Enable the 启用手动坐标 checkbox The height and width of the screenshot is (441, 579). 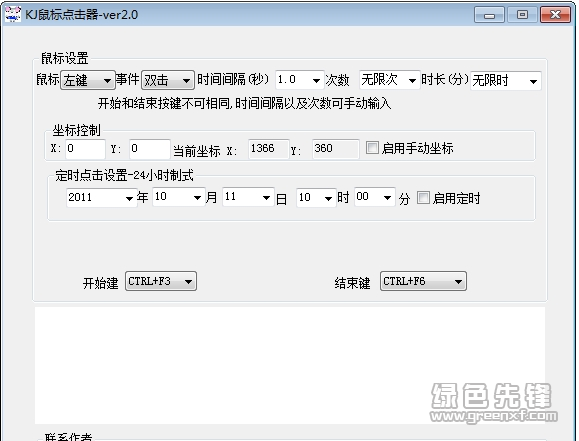[372, 148]
